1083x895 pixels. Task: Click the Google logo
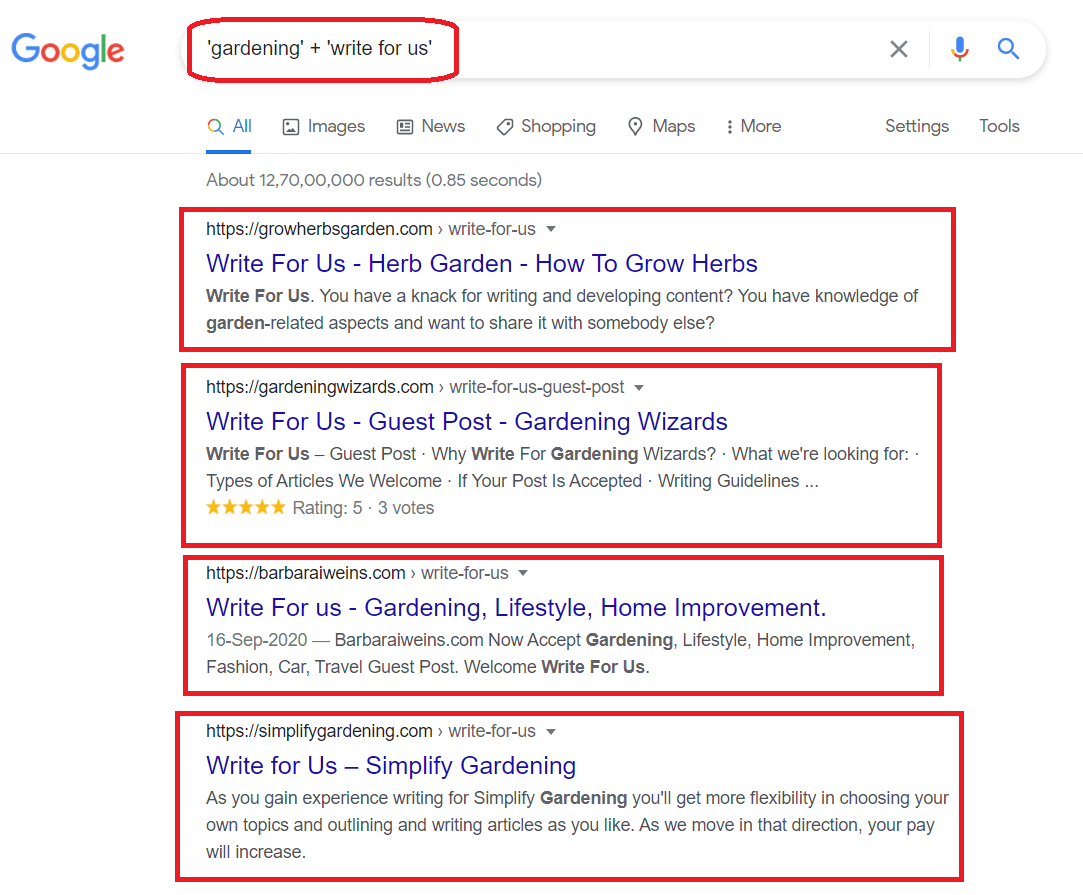(68, 50)
